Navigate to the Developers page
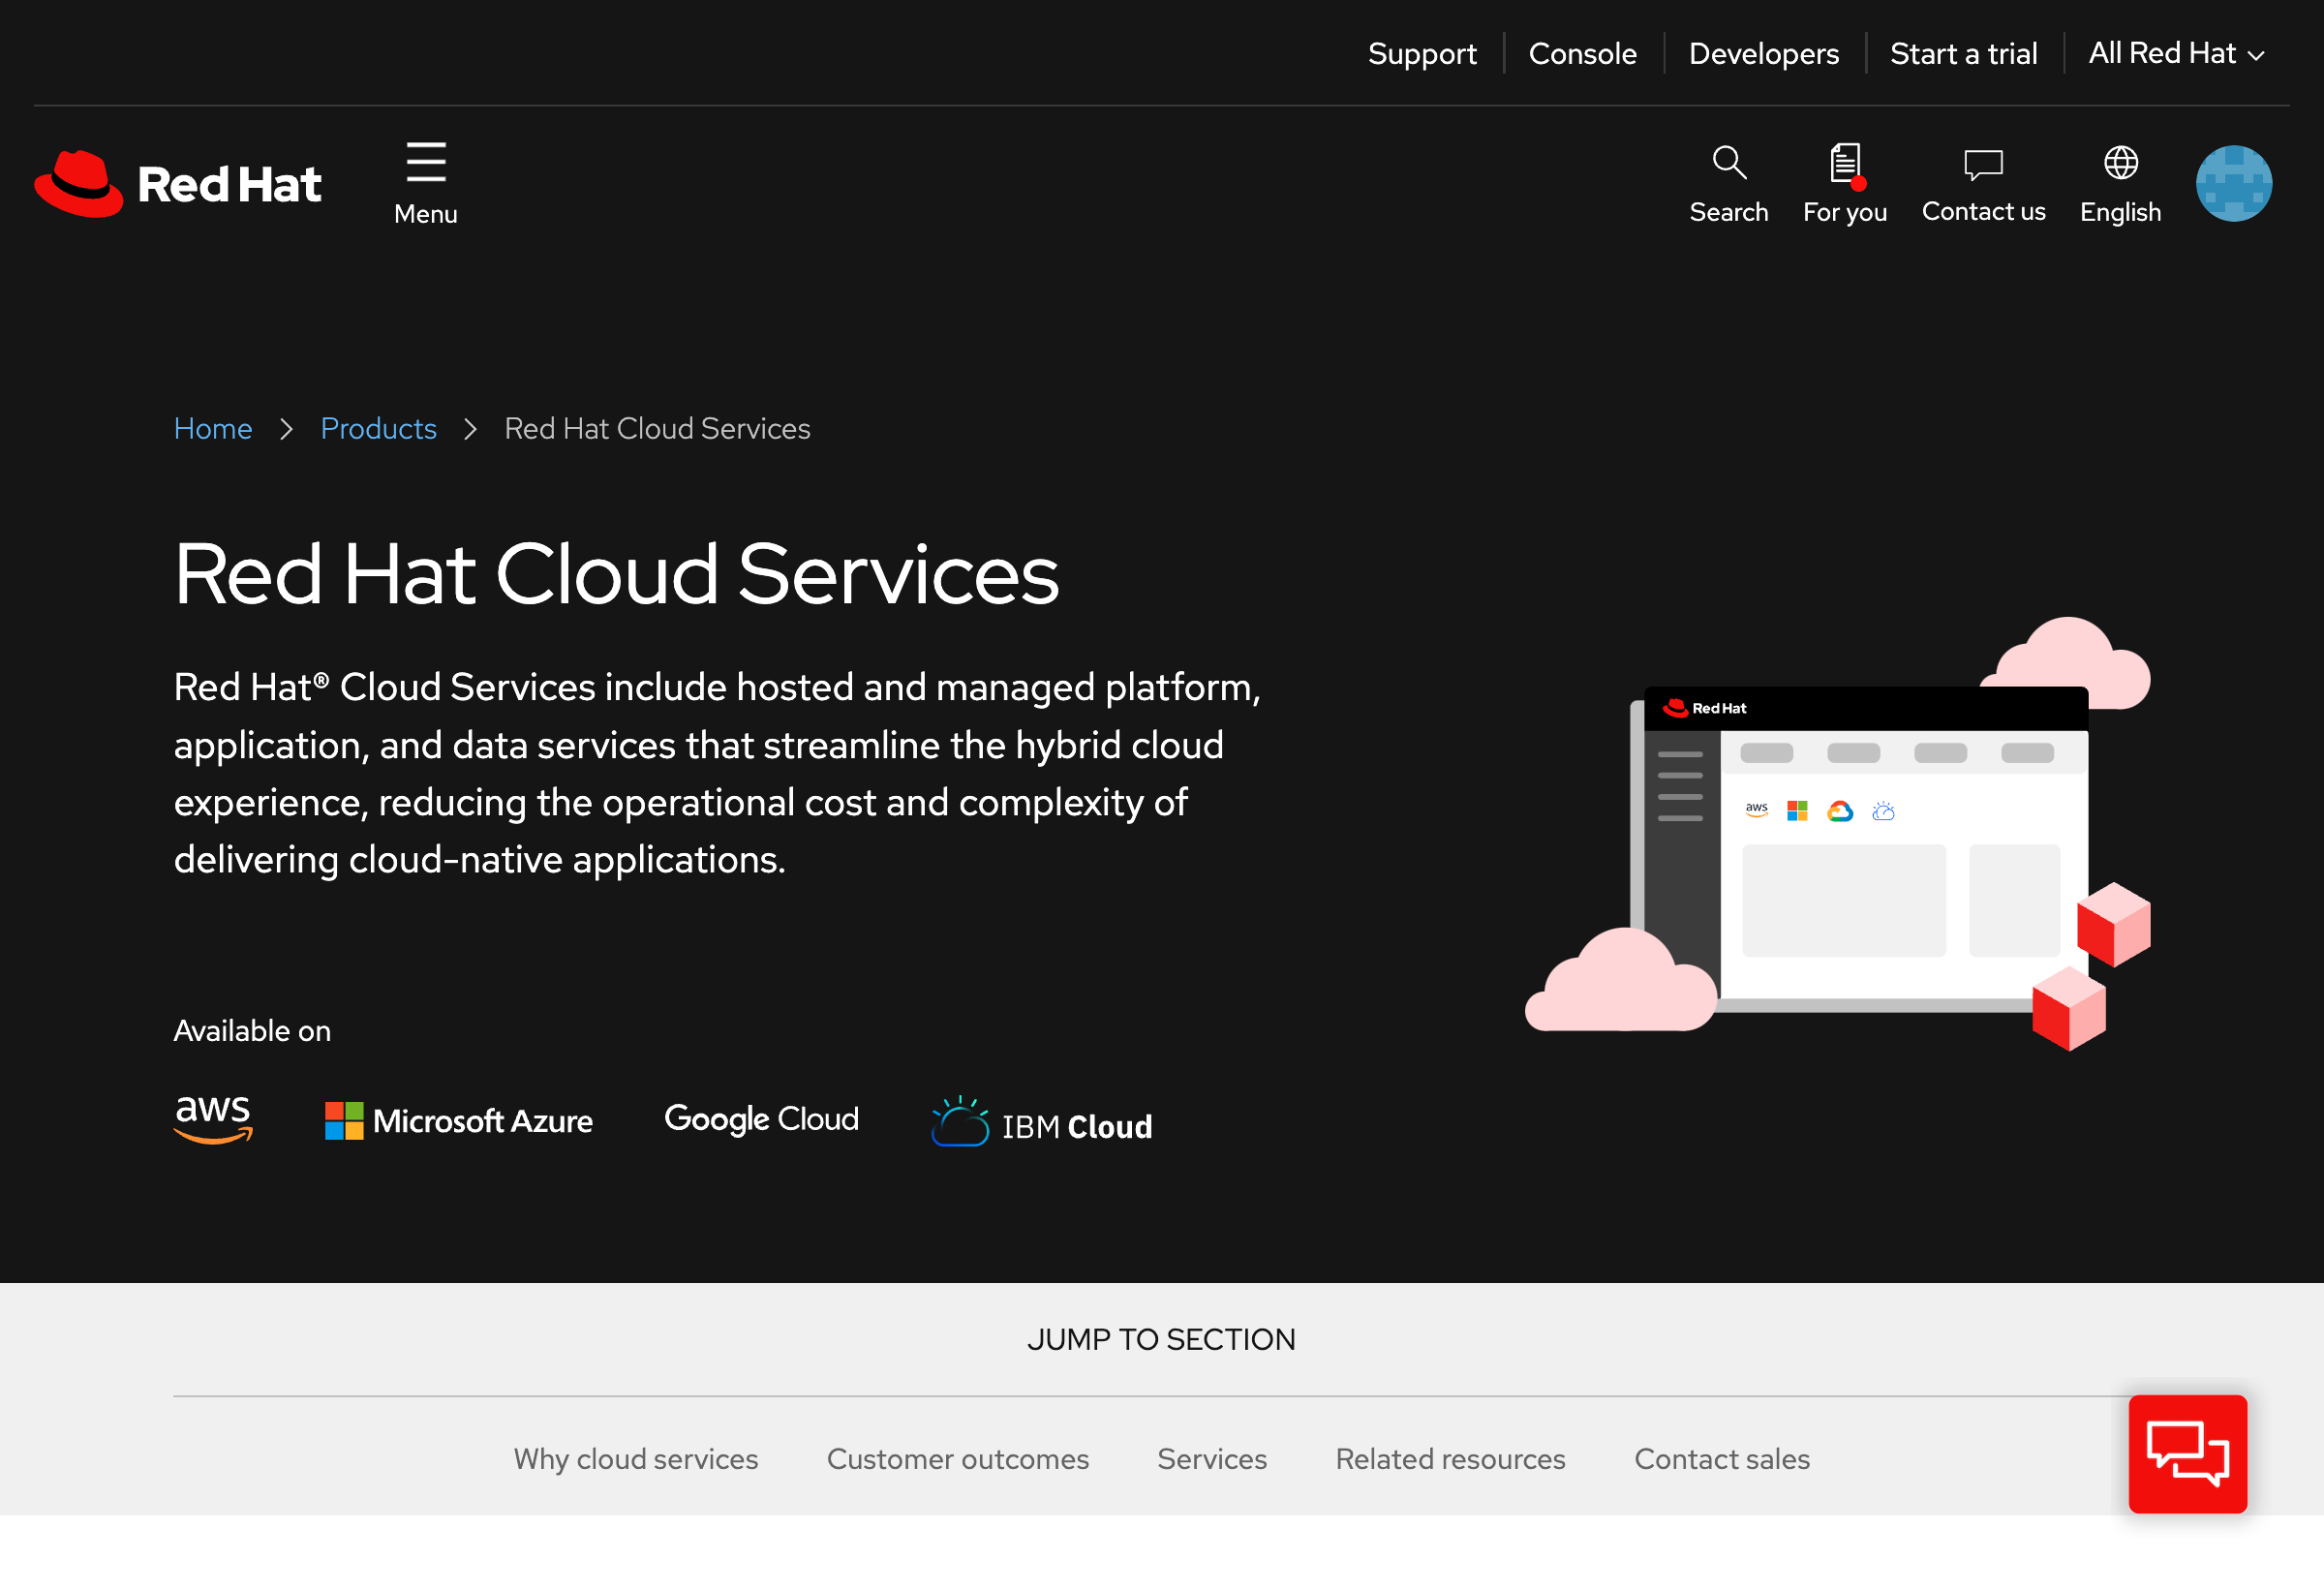The height and width of the screenshot is (1590, 2324). (1763, 53)
